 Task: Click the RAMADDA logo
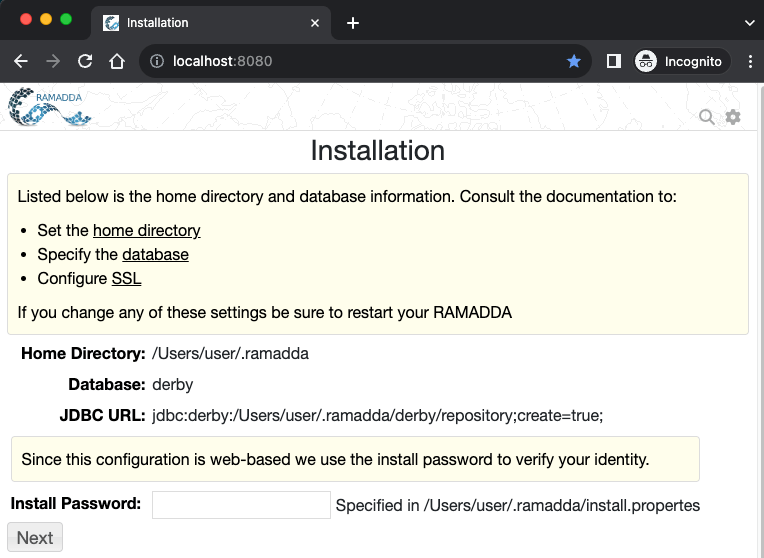coord(50,107)
